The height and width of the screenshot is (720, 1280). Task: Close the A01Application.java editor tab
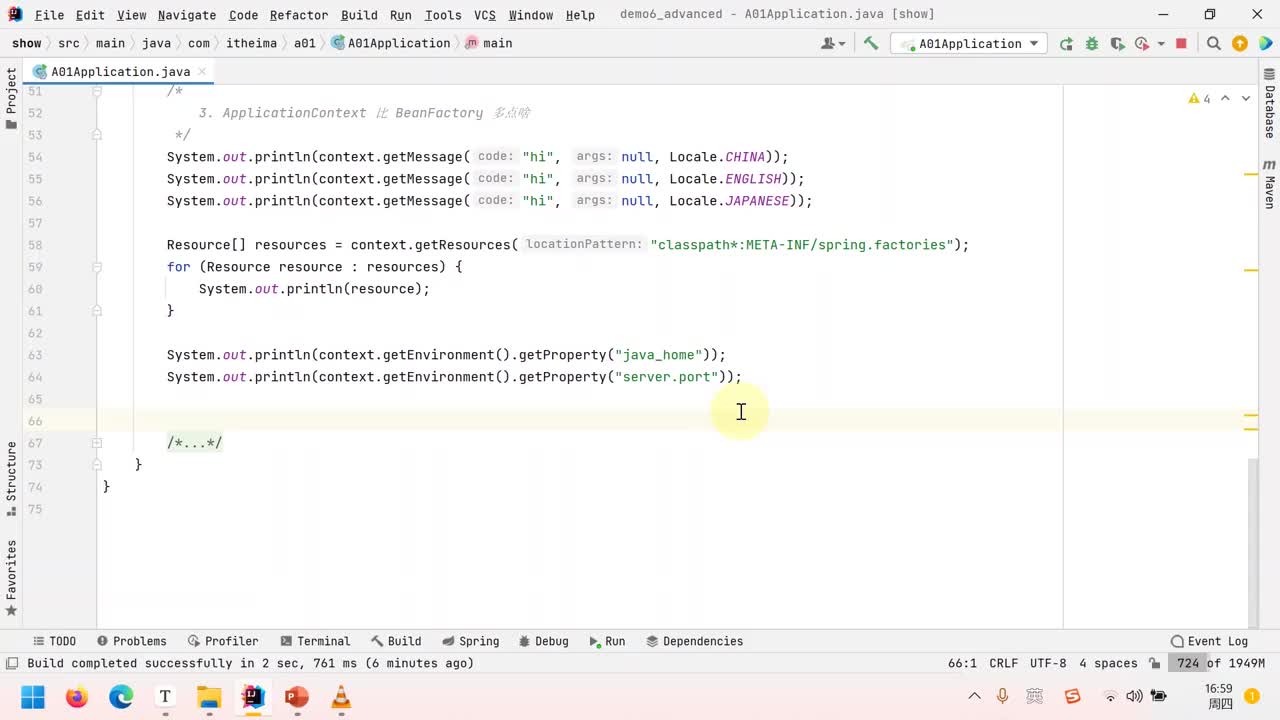(201, 71)
